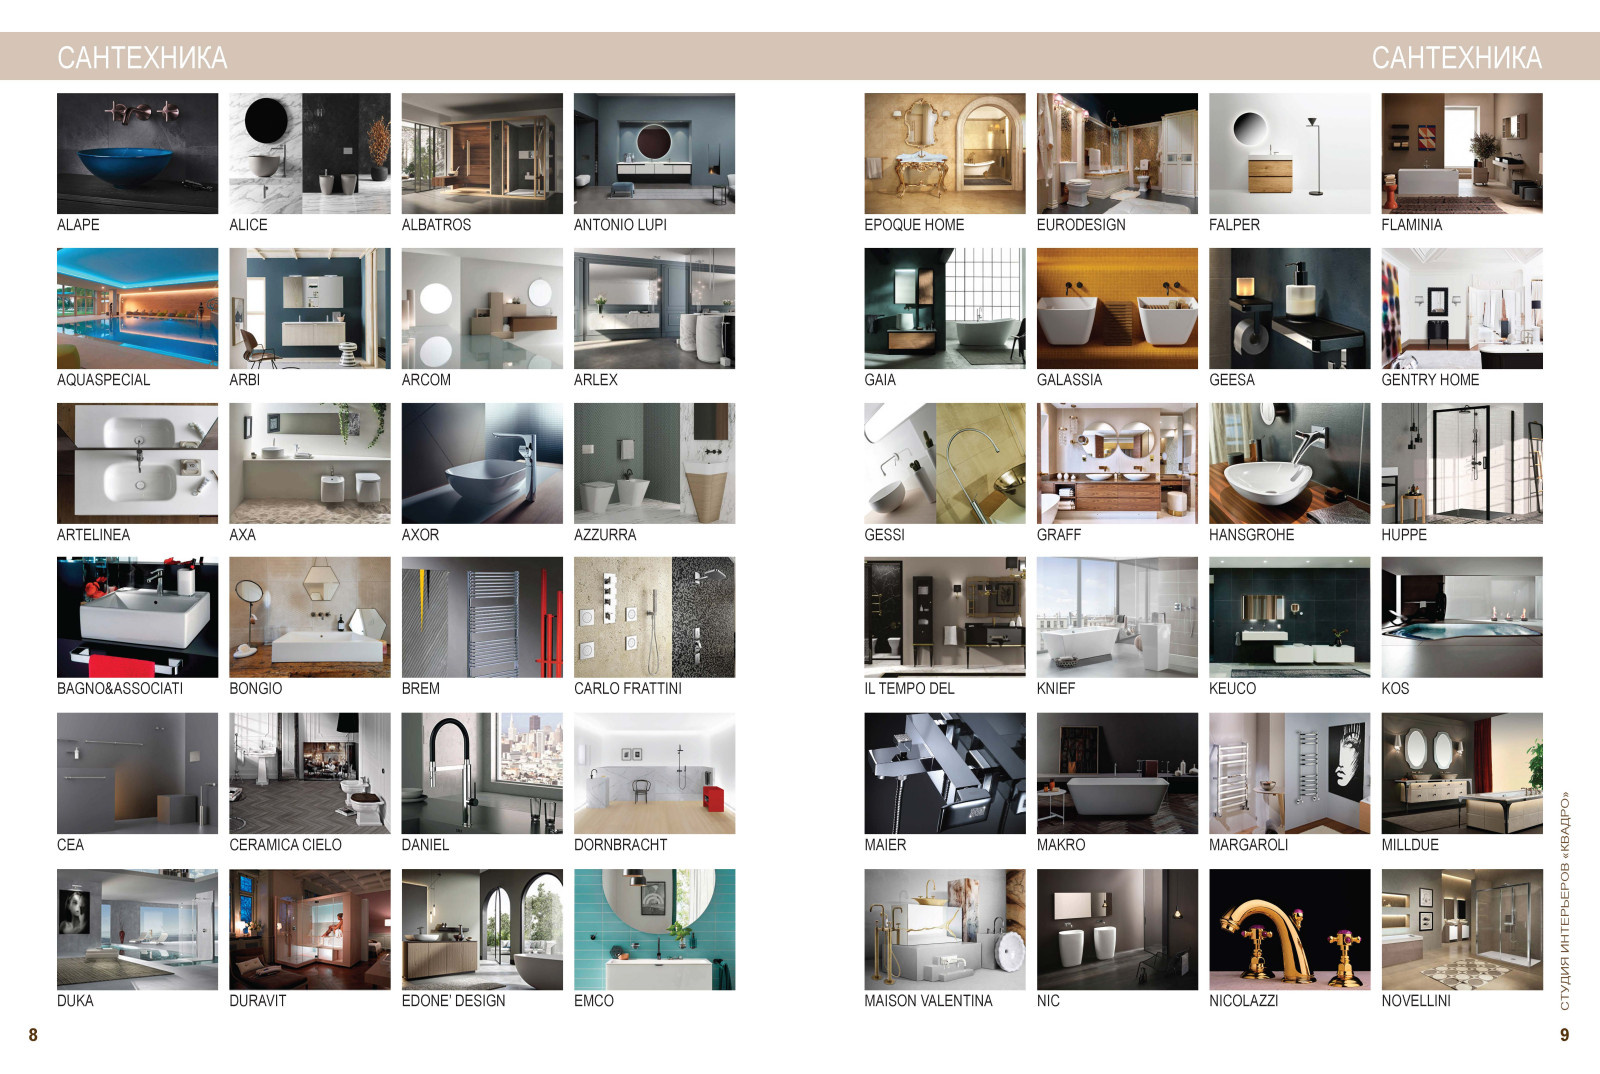Click the MAISON VALENTINA label

(928, 1001)
